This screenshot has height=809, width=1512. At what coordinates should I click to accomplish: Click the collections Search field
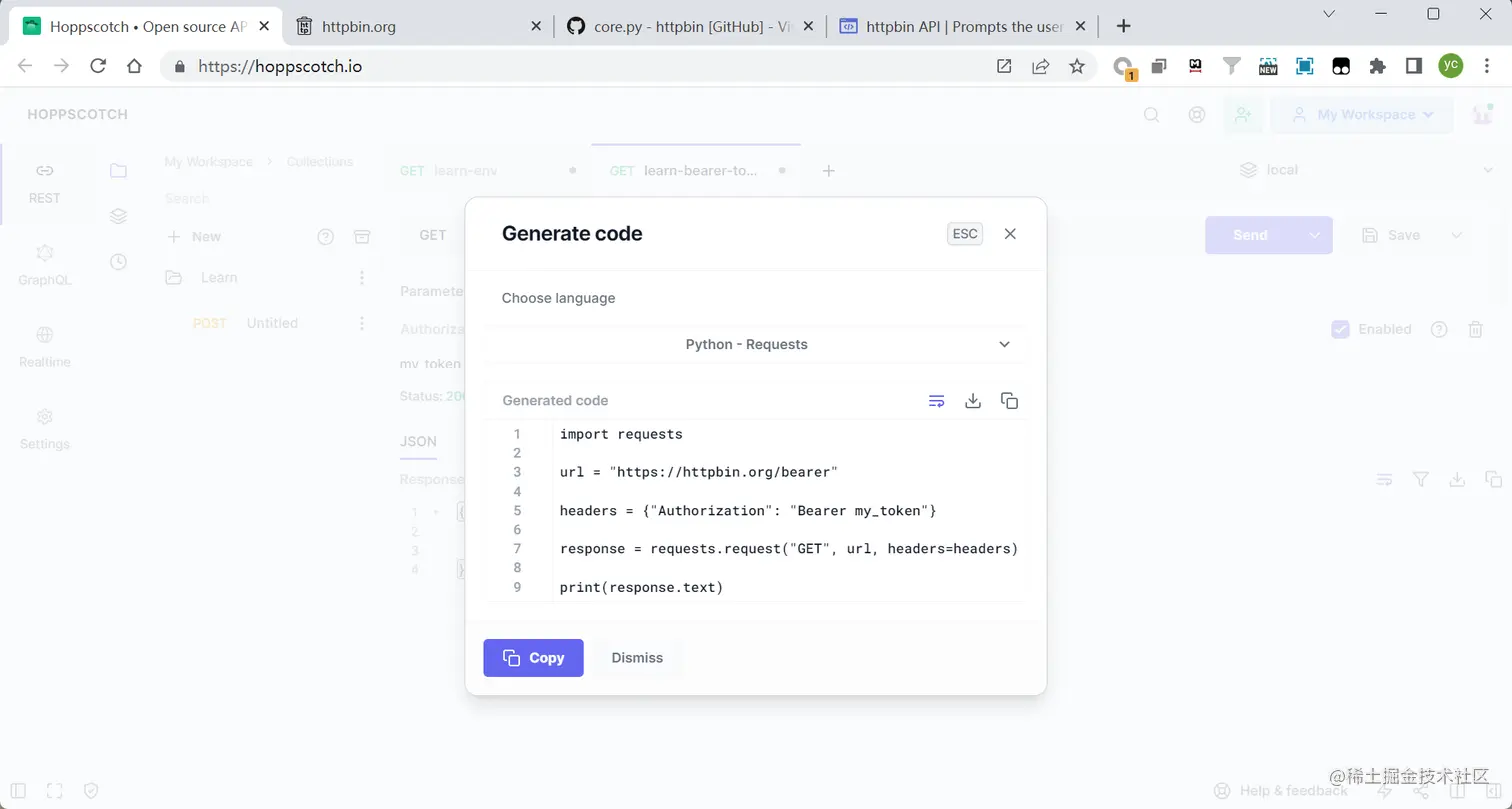point(268,199)
